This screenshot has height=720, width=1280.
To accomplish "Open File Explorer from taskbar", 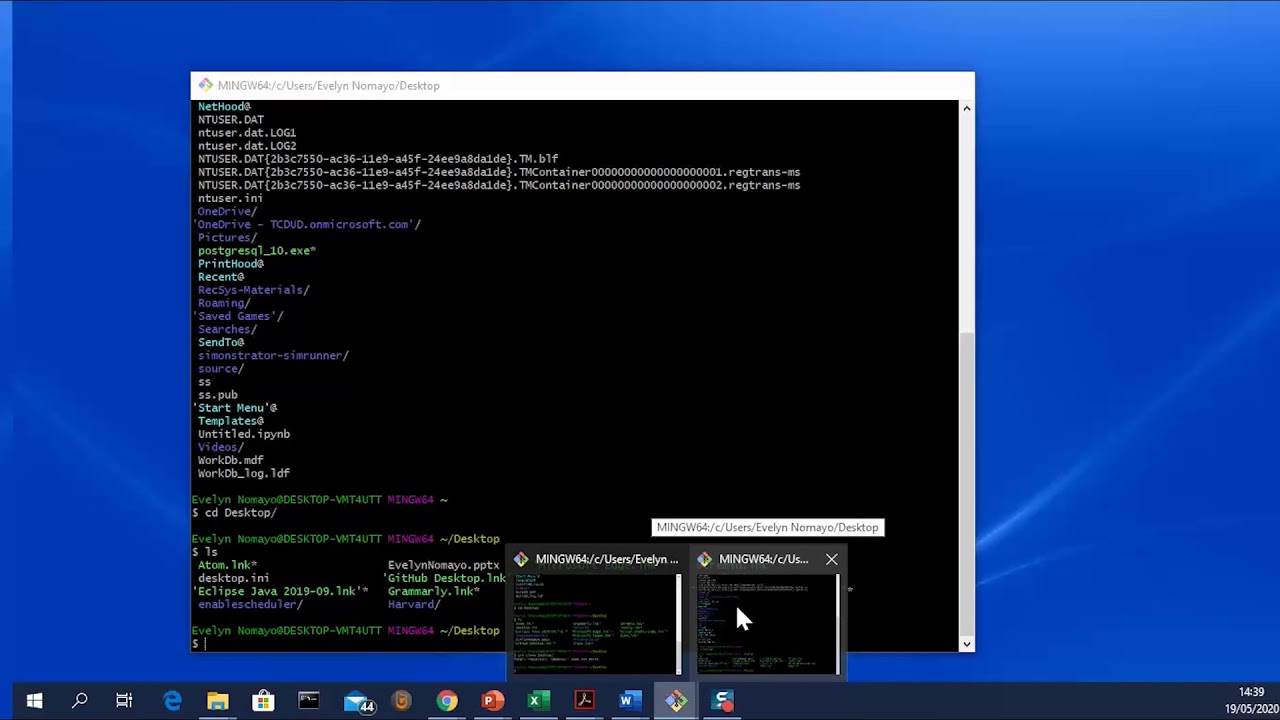I will tap(218, 701).
